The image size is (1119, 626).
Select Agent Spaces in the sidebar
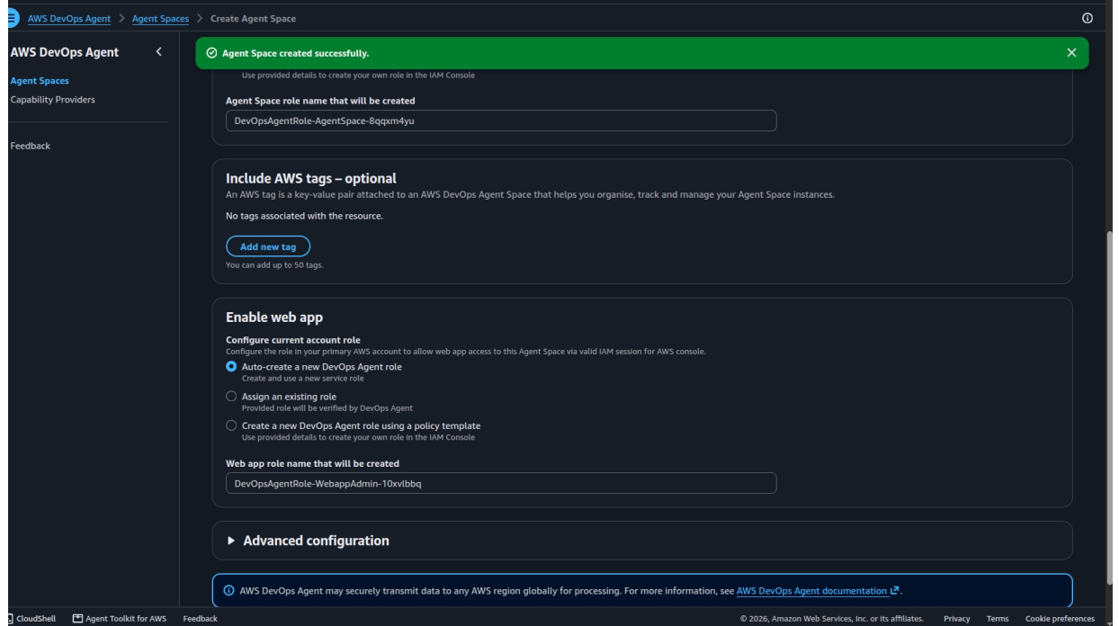point(39,81)
